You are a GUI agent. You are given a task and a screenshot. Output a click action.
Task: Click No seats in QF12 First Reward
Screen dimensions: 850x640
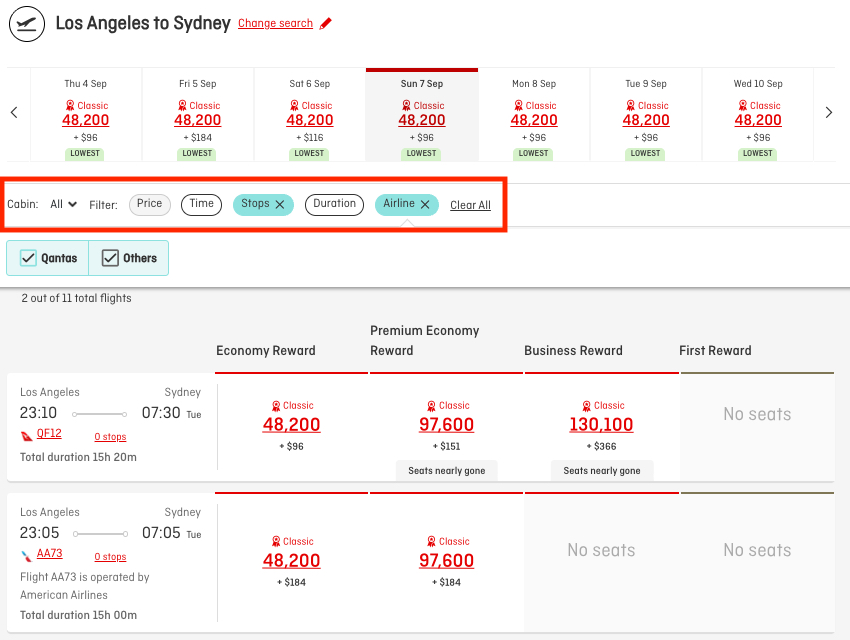click(x=757, y=415)
